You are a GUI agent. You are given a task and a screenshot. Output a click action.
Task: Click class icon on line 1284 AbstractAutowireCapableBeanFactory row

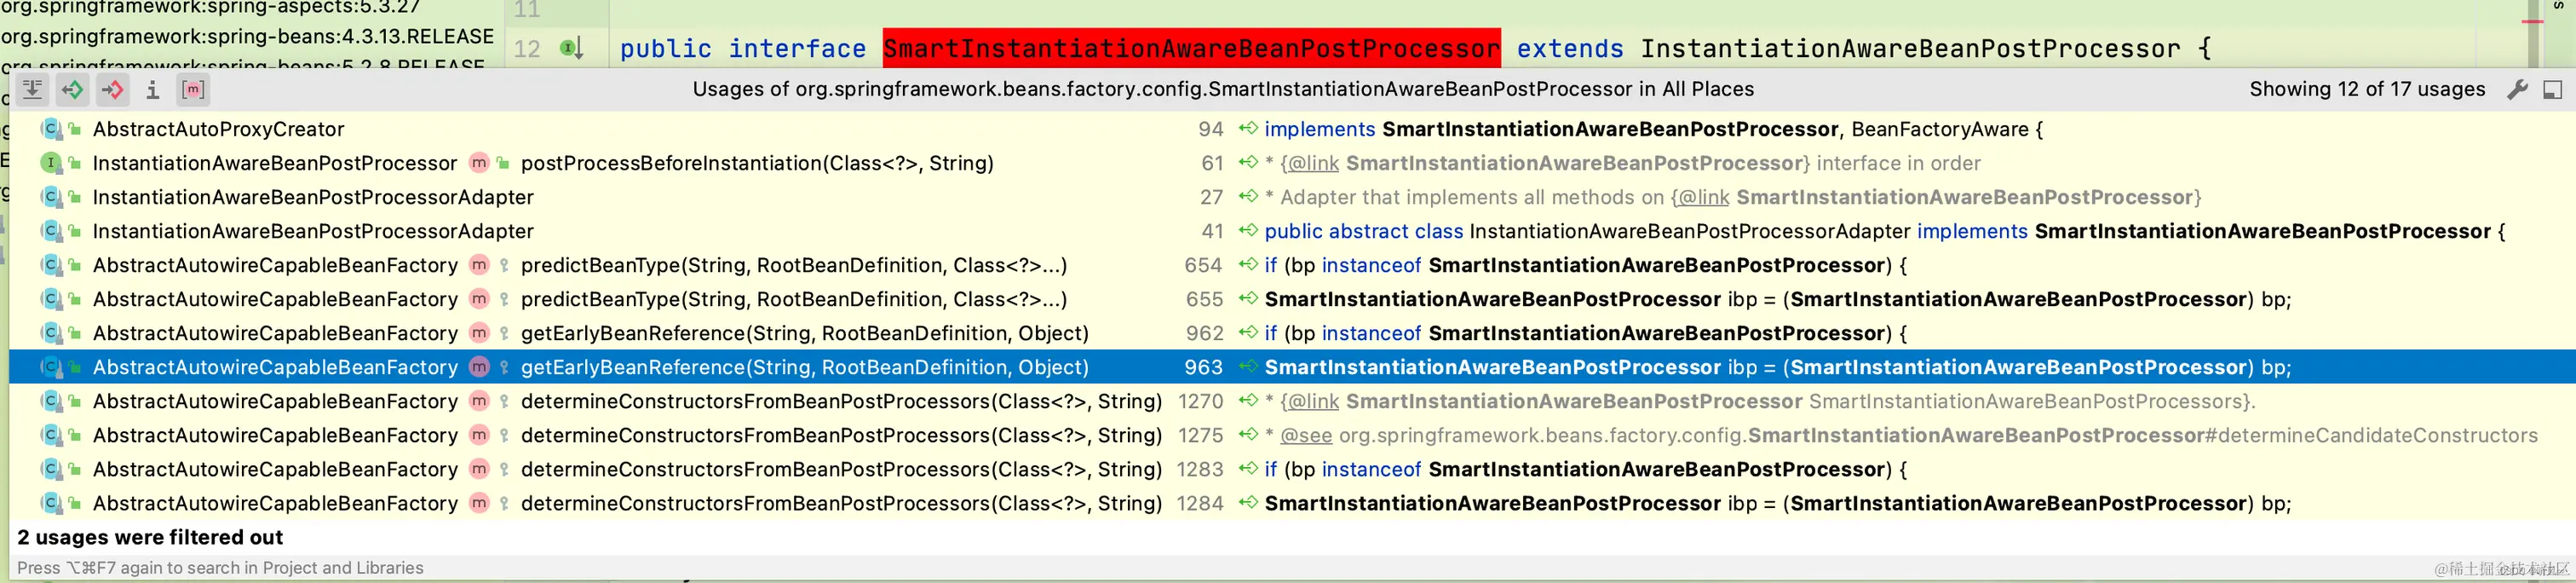(50, 503)
